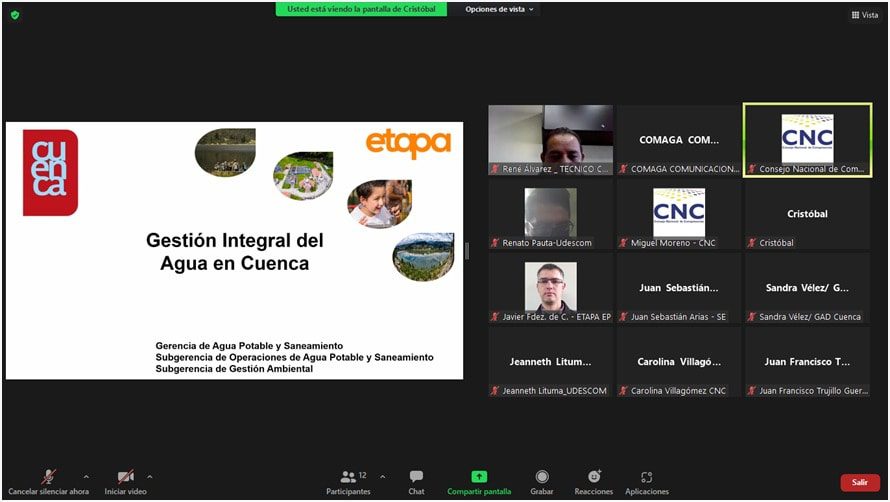The height and width of the screenshot is (502, 890).
Task: Select COMAGA COMUNICACION participant tile
Action: [679, 140]
